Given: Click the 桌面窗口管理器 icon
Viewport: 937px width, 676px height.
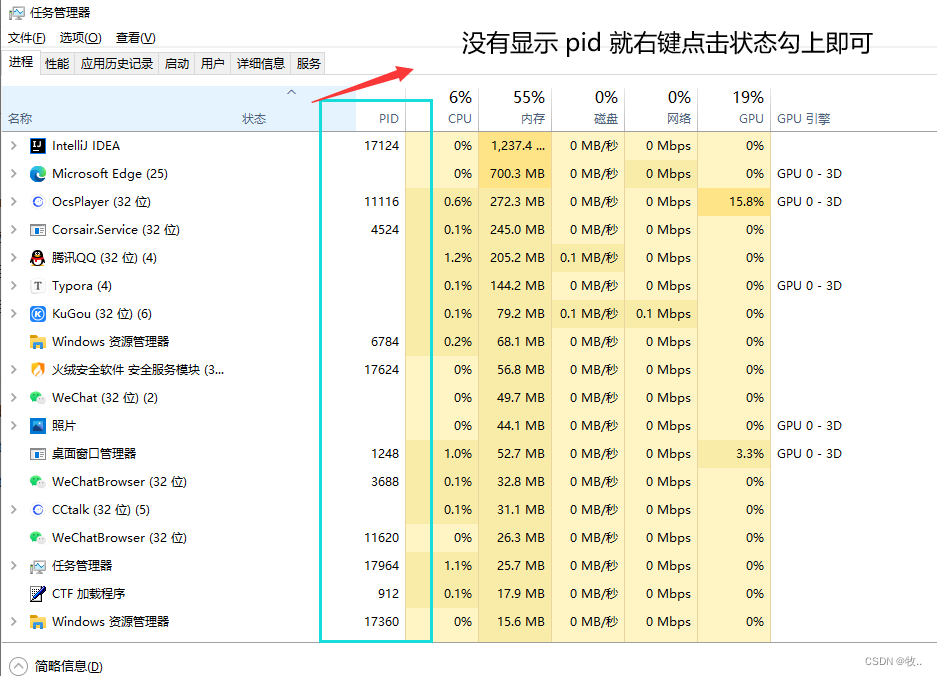Looking at the screenshot, I should pos(38,454).
